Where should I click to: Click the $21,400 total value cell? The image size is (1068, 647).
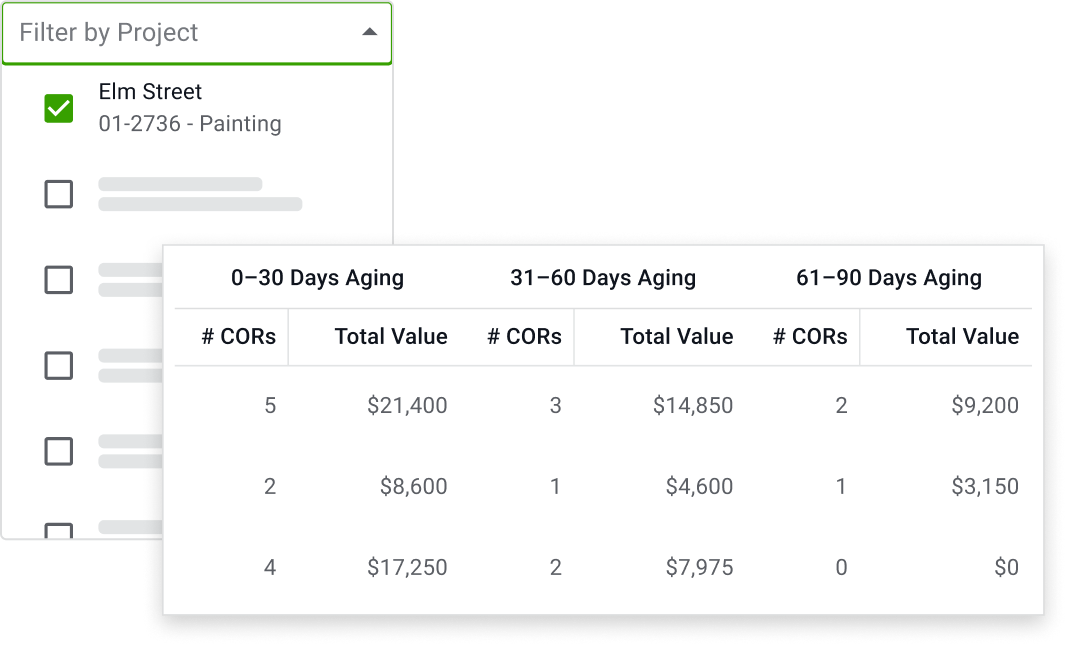407,406
